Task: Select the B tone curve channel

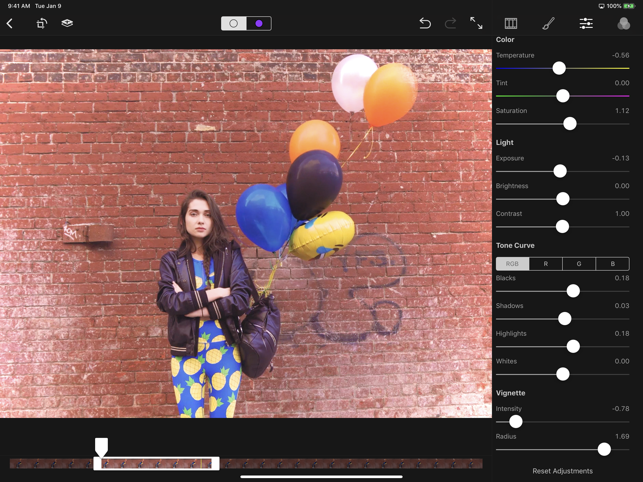Action: [x=613, y=264]
